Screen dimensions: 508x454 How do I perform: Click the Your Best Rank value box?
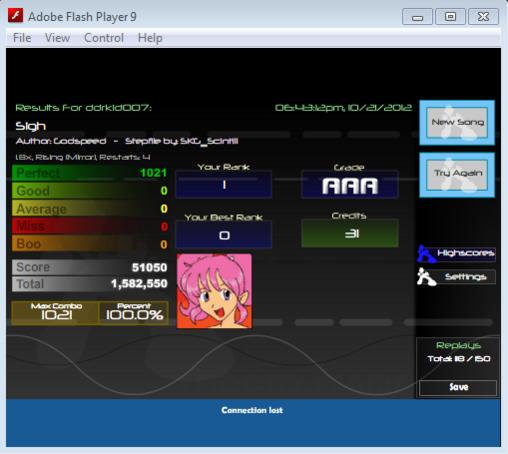[224, 235]
